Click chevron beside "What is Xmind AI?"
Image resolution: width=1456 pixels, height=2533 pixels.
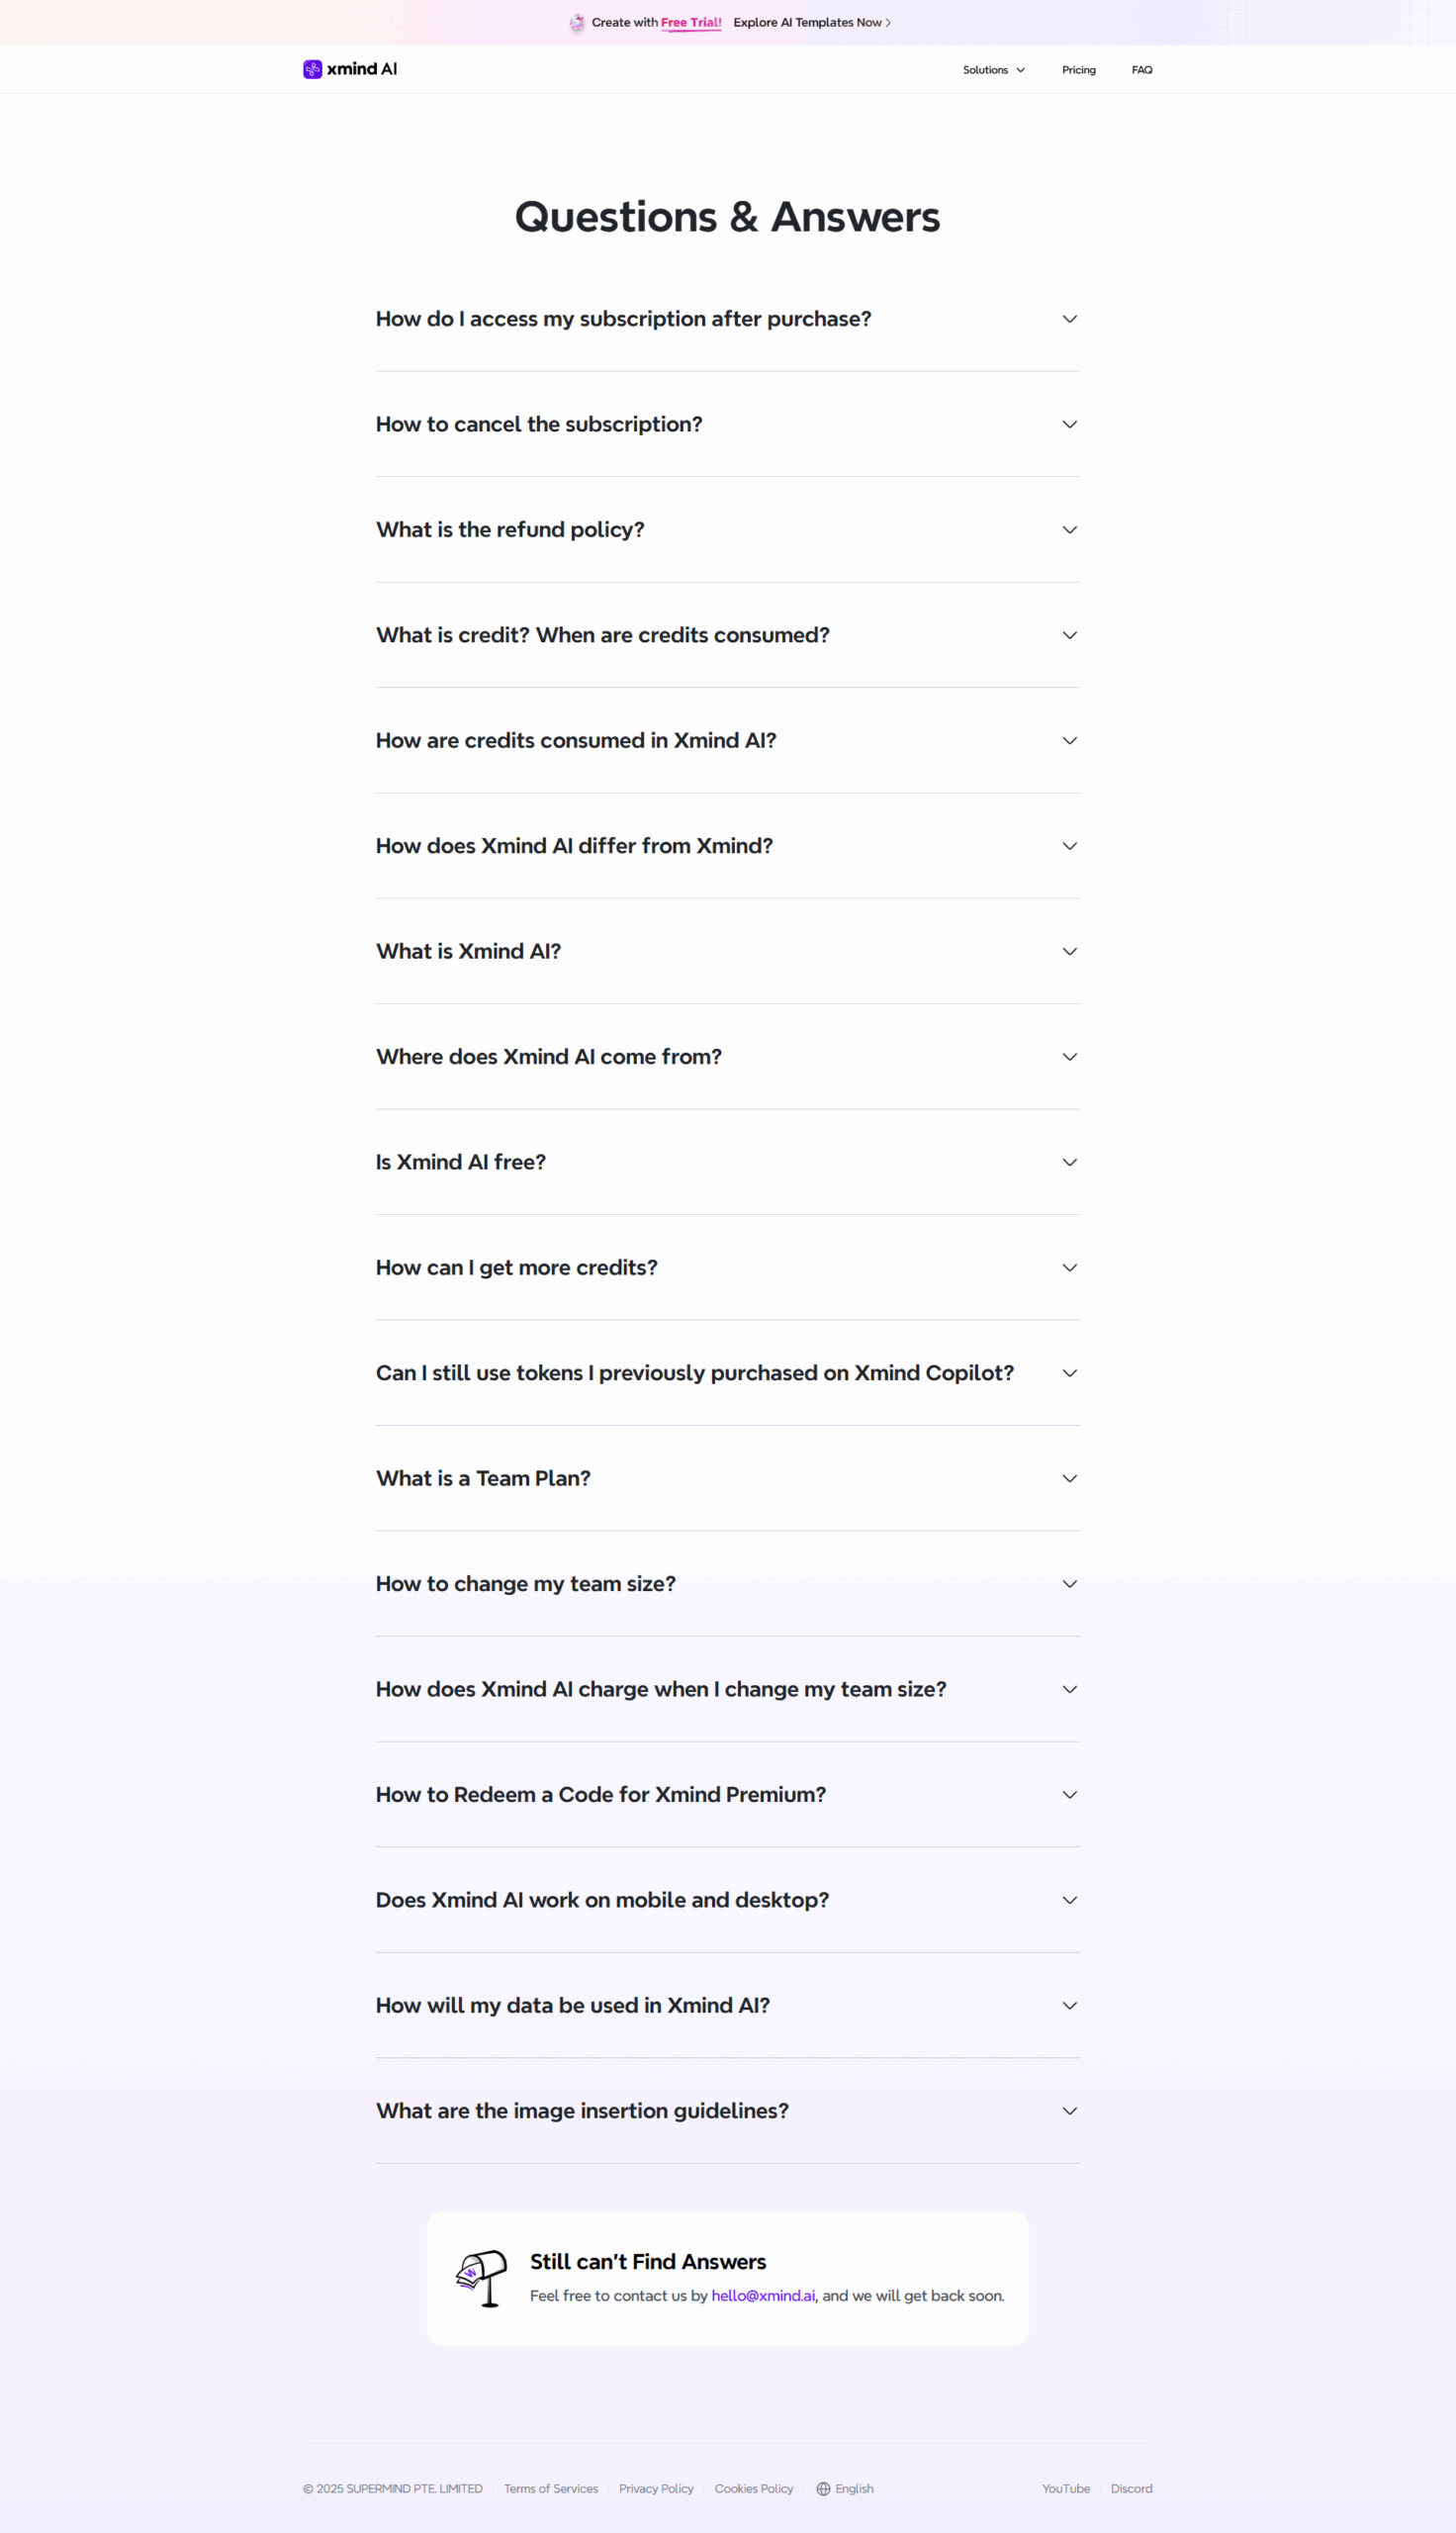pos(1069,951)
